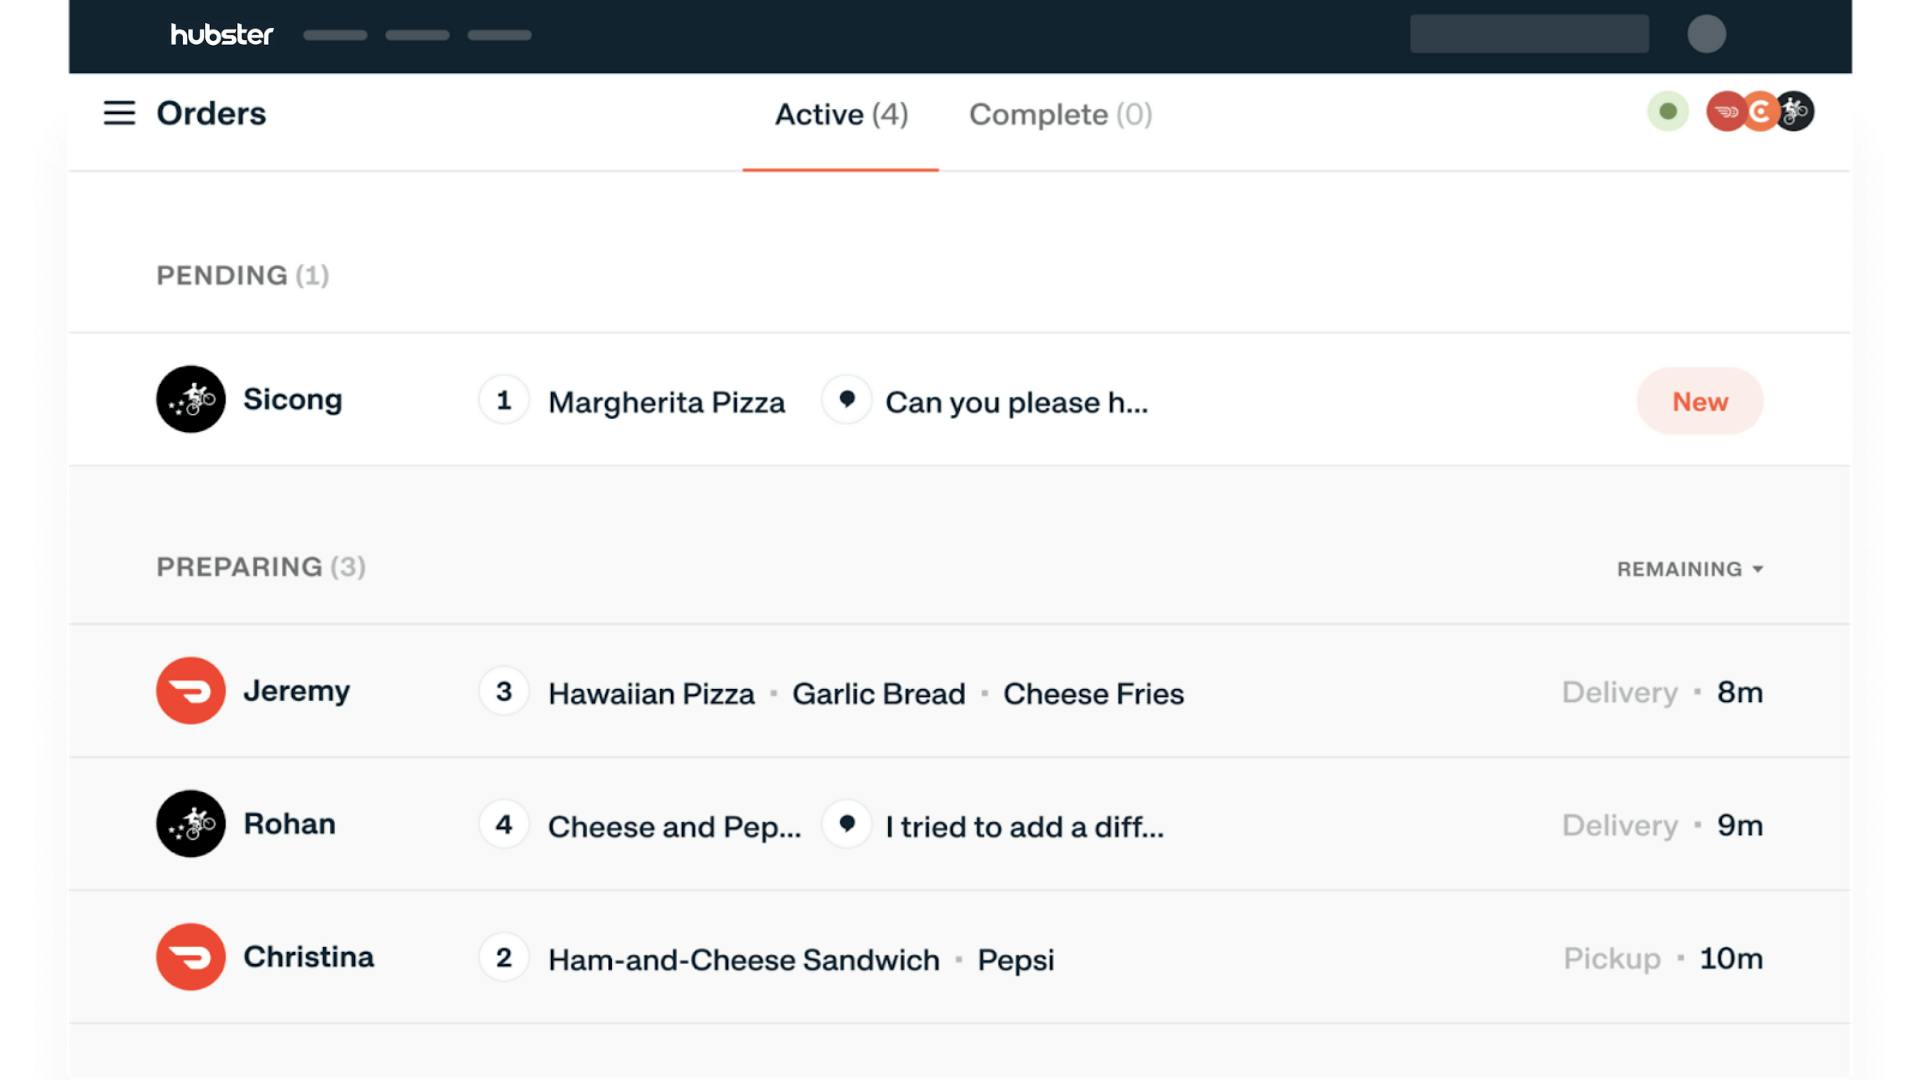Click Christina's DoorDash icon
The image size is (1920, 1080).
click(190, 957)
